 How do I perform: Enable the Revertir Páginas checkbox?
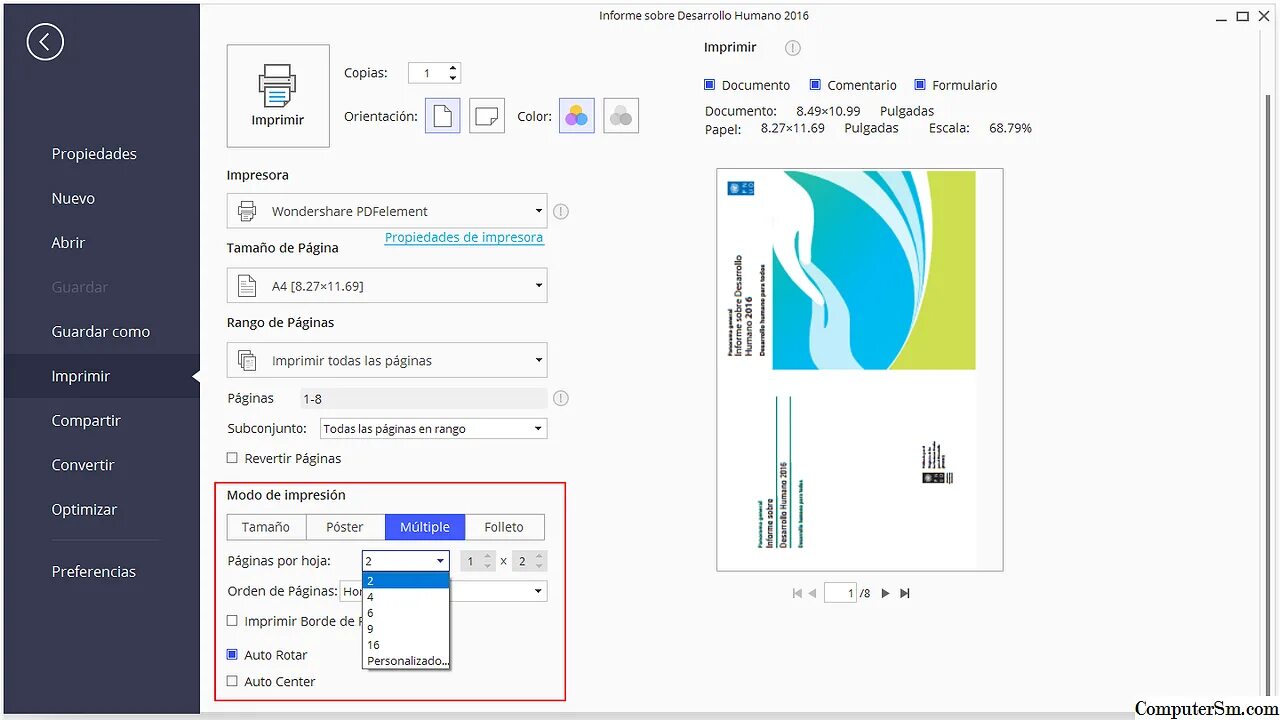(232, 458)
